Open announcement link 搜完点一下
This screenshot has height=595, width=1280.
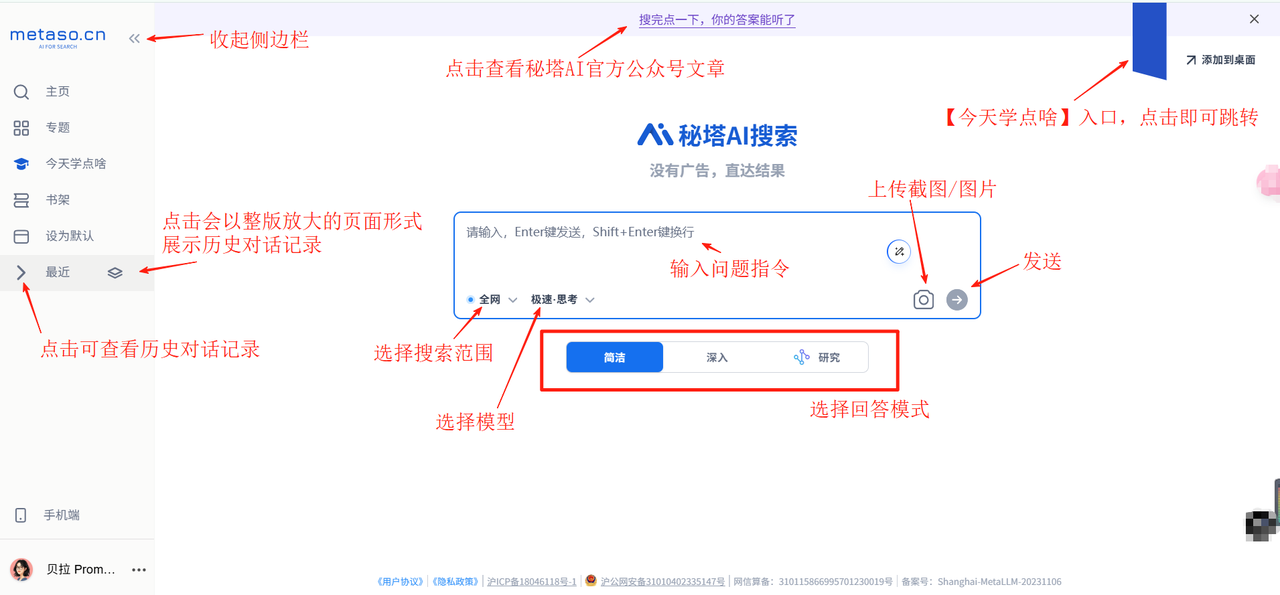[717, 19]
